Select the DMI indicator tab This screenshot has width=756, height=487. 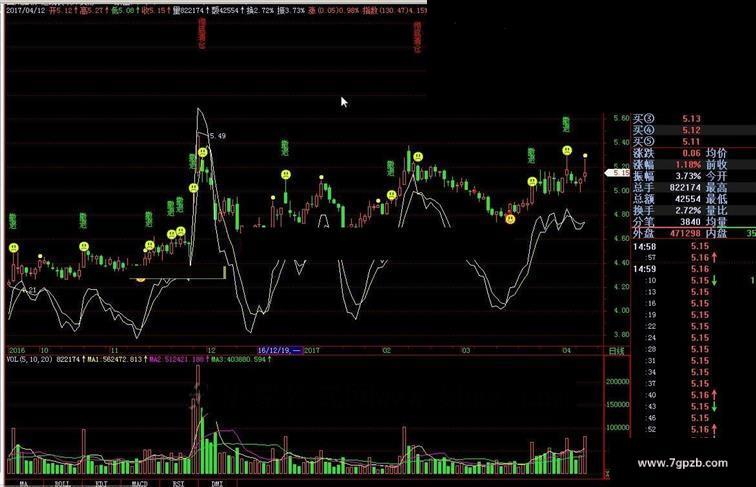pos(217,483)
